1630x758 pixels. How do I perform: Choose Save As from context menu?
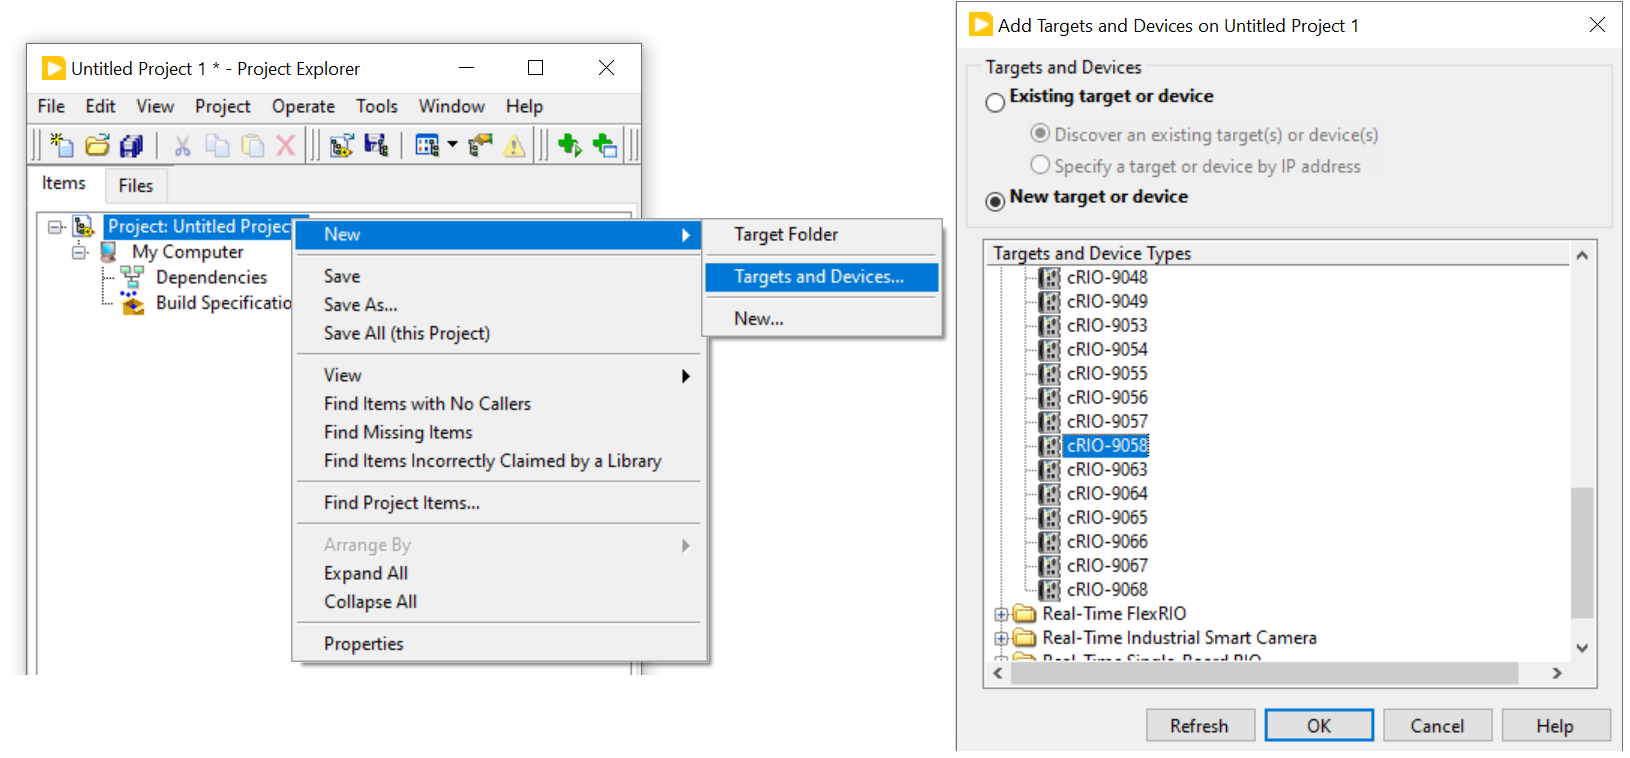pyautogui.click(x=499, y=304)
